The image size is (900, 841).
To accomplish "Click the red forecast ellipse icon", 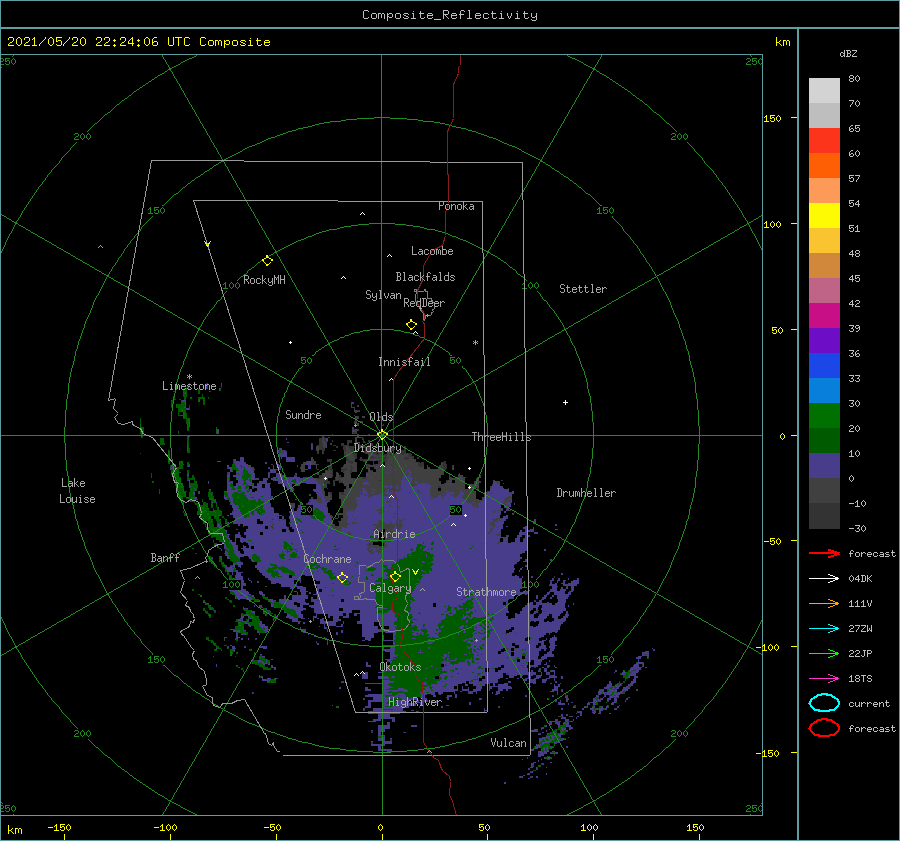I will pyautogui.click(x=824, y=728).
